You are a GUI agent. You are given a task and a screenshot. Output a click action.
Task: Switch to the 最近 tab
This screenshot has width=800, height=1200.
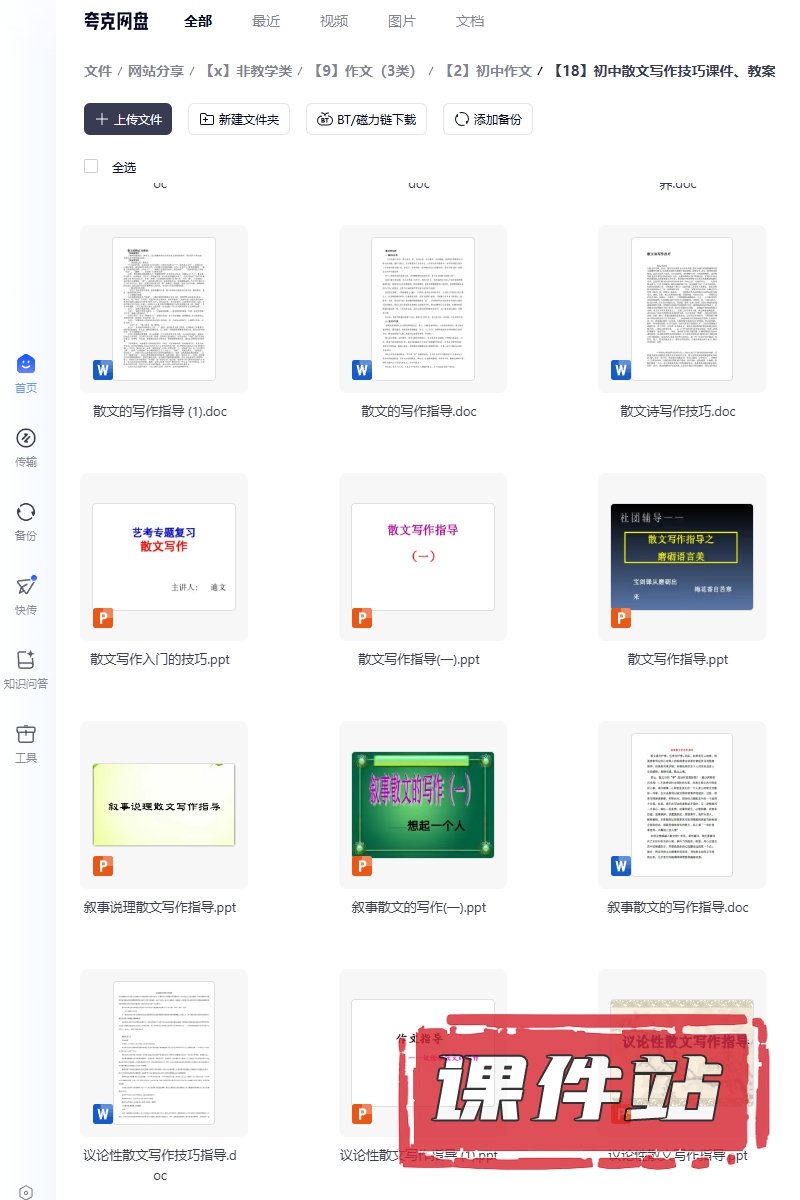pos(266,21)
